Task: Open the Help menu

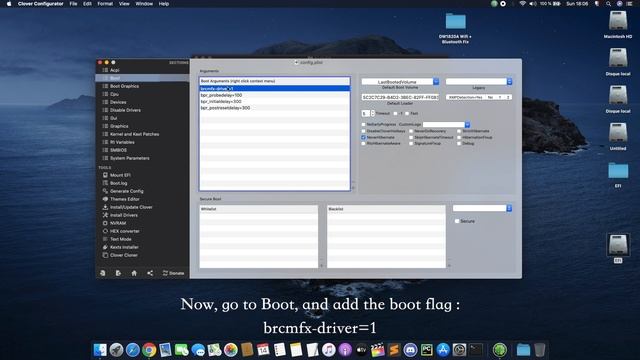Action: (164, 4)
